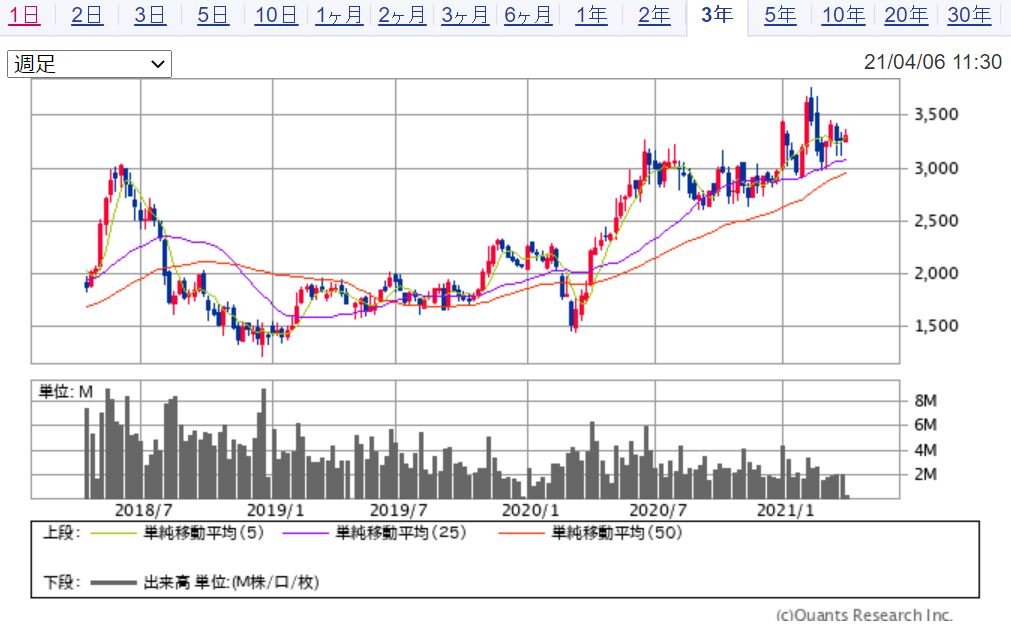Click the 2,000 price axis label
Viewport: 1011px width, 634px height.
(936, 273)
